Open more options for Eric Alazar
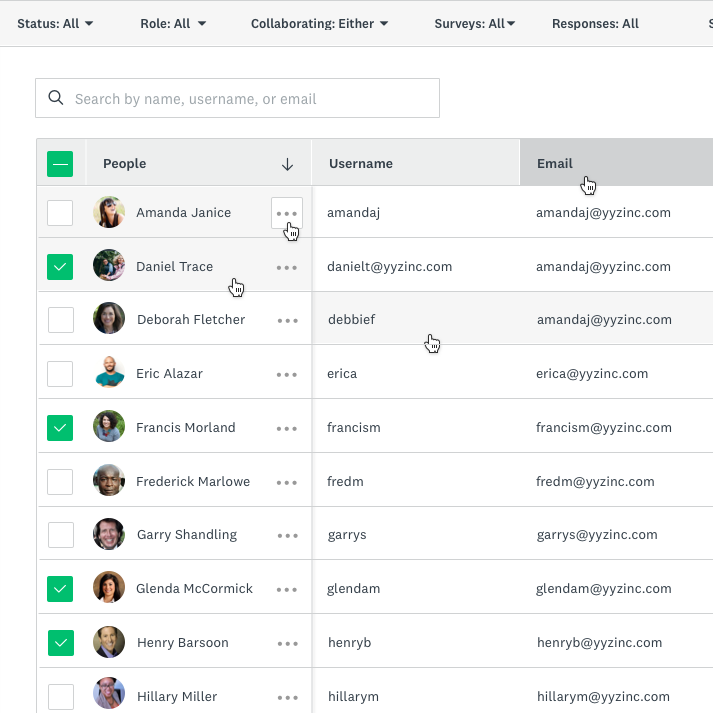 tap(287, 375)
